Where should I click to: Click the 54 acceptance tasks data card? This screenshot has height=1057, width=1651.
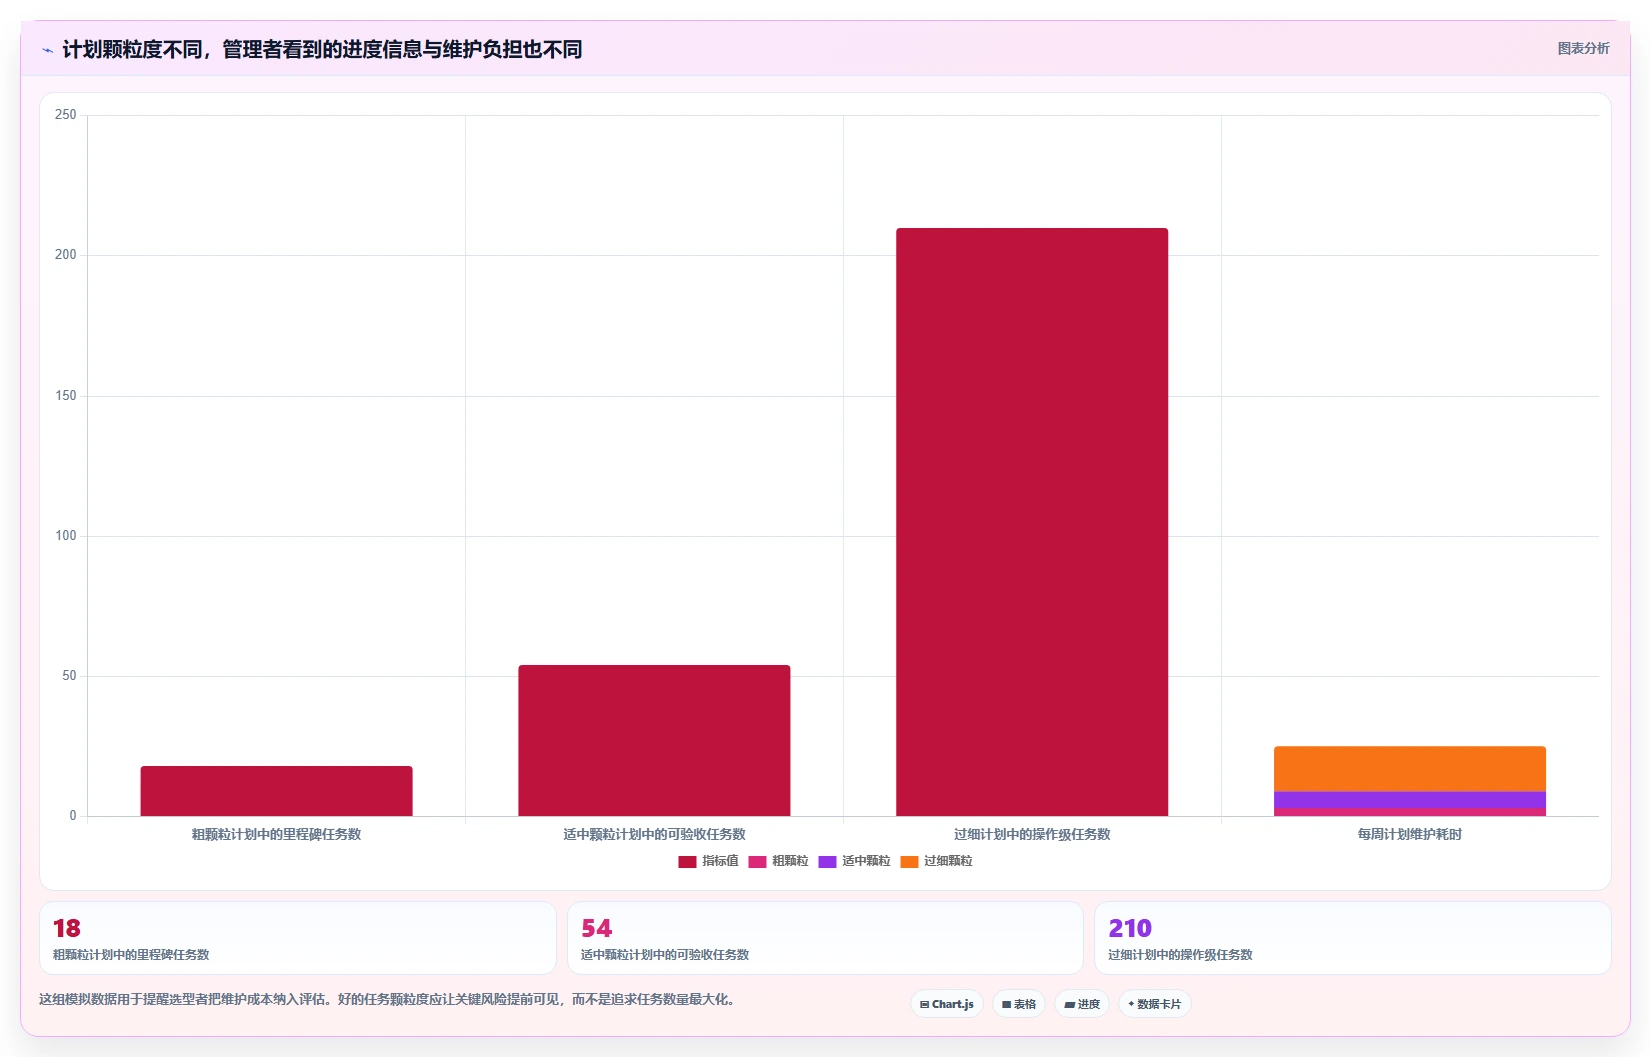[x=825, y=938]
